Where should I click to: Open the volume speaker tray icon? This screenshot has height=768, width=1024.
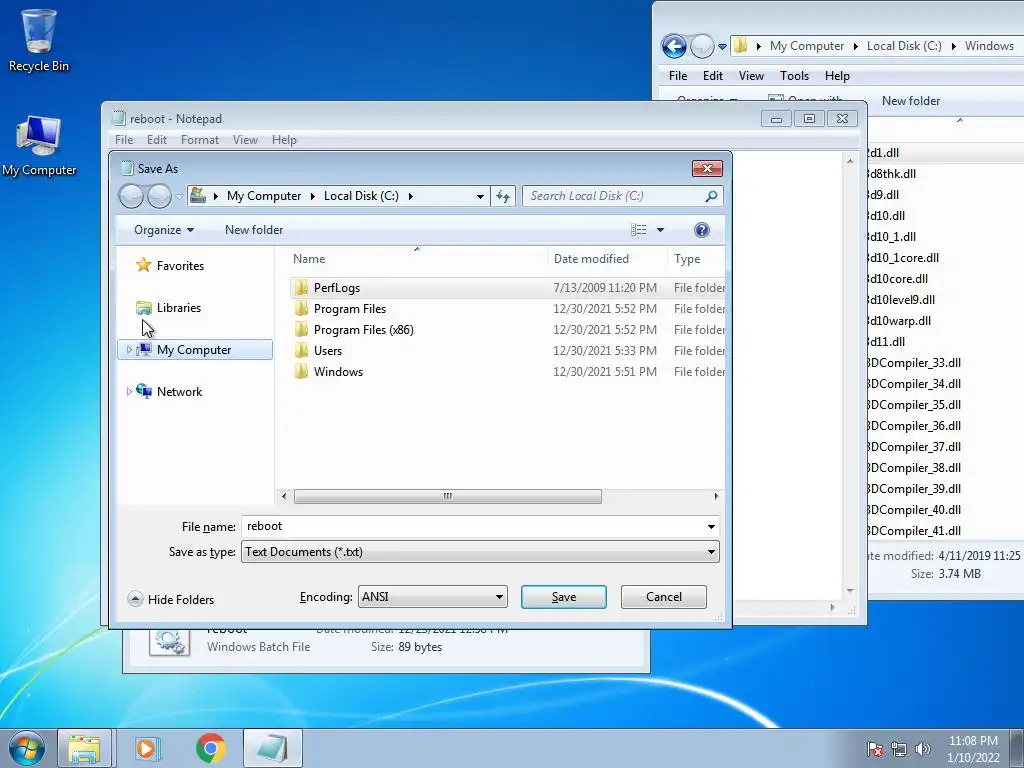[923, 749]
